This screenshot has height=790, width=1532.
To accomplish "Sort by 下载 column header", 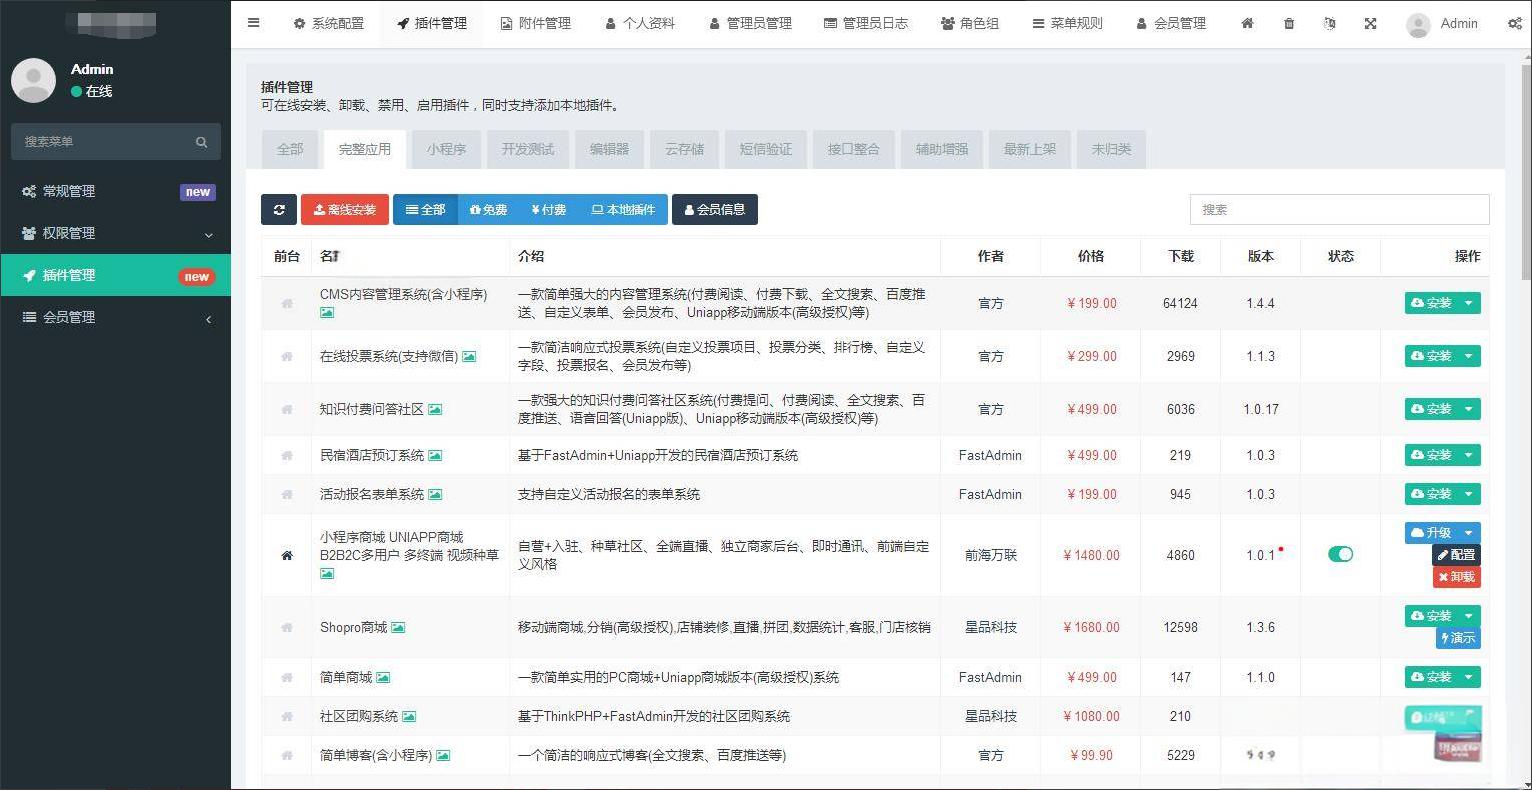I will click(1181, 256).
